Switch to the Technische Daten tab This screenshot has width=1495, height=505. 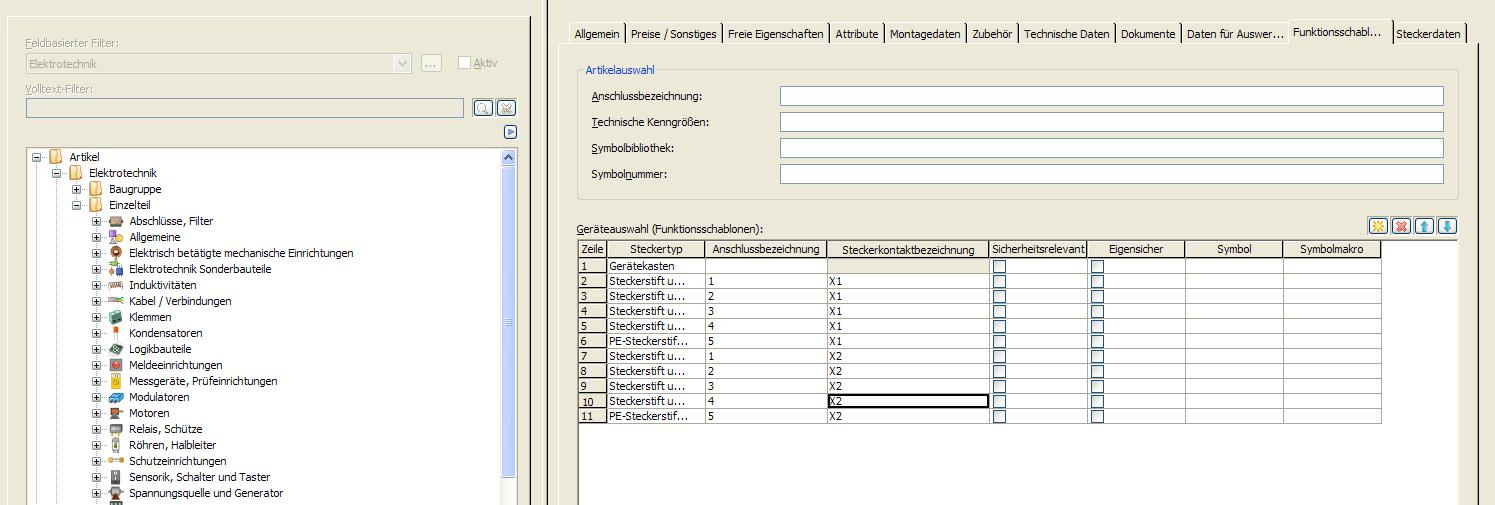[x=1067, y=34]
